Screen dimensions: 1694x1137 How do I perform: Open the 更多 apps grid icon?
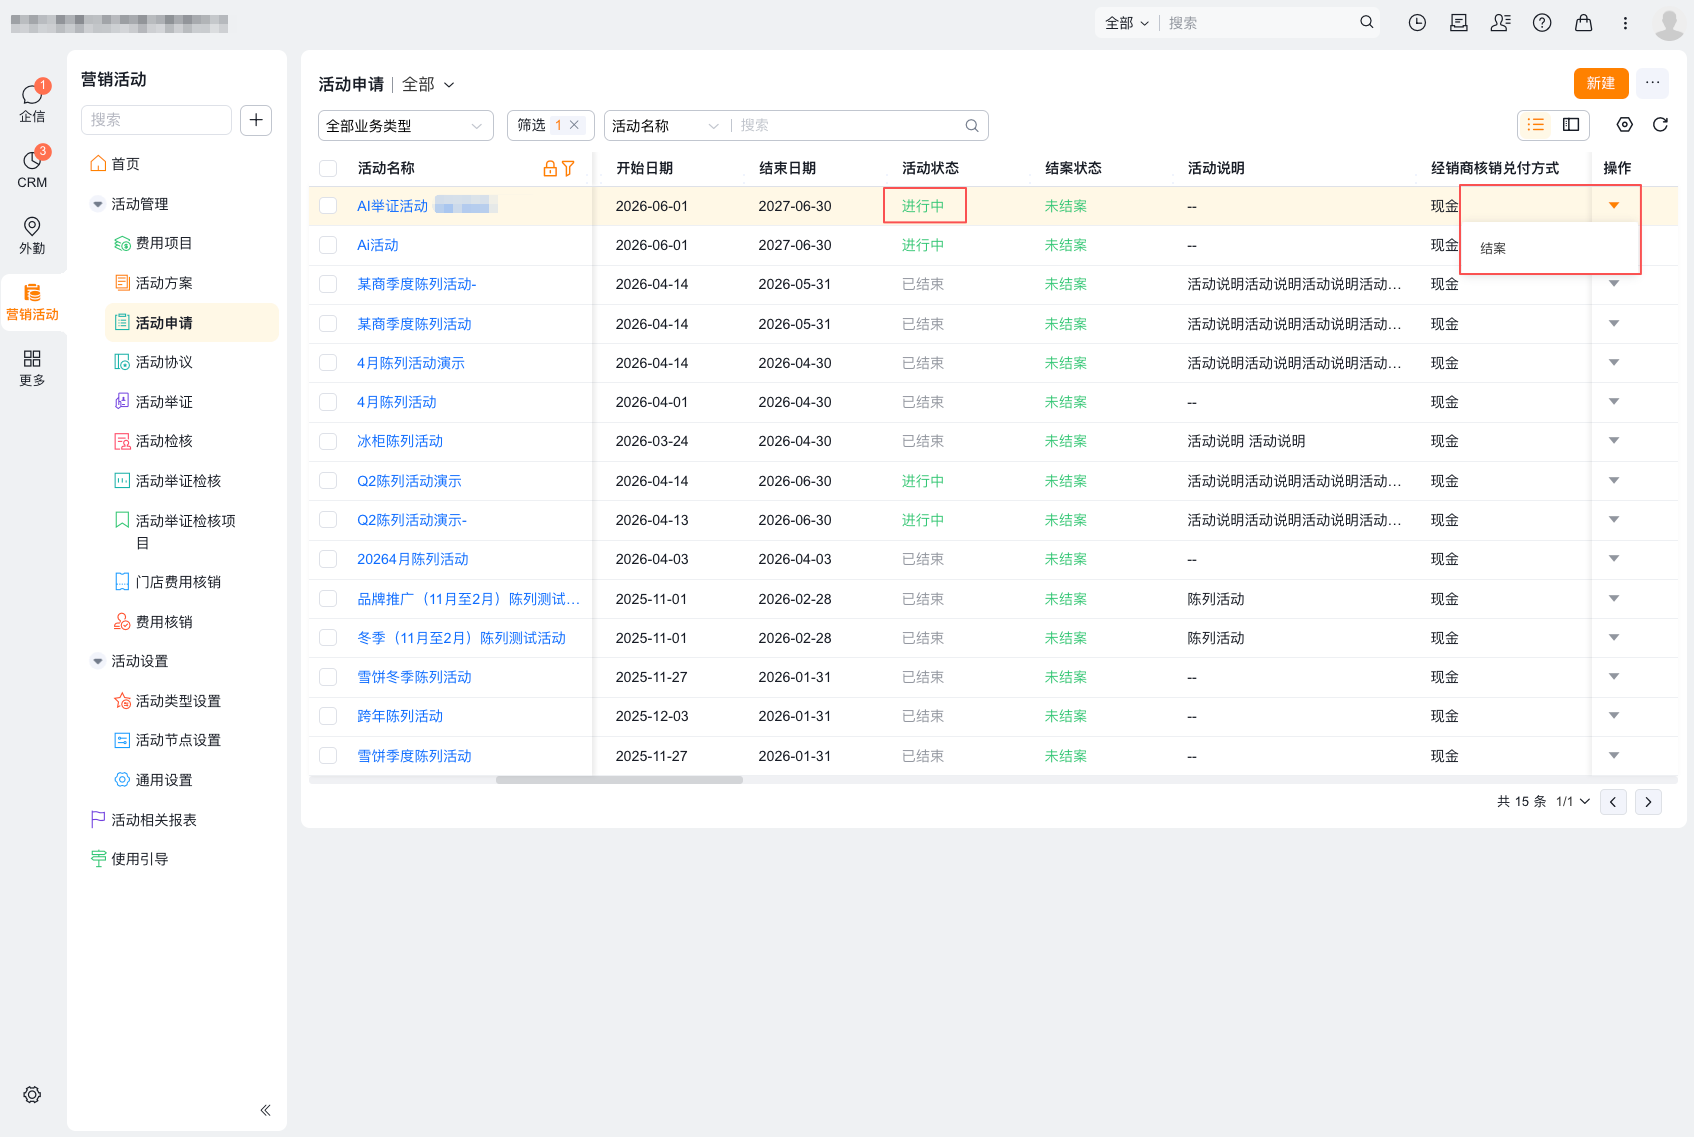32,367
